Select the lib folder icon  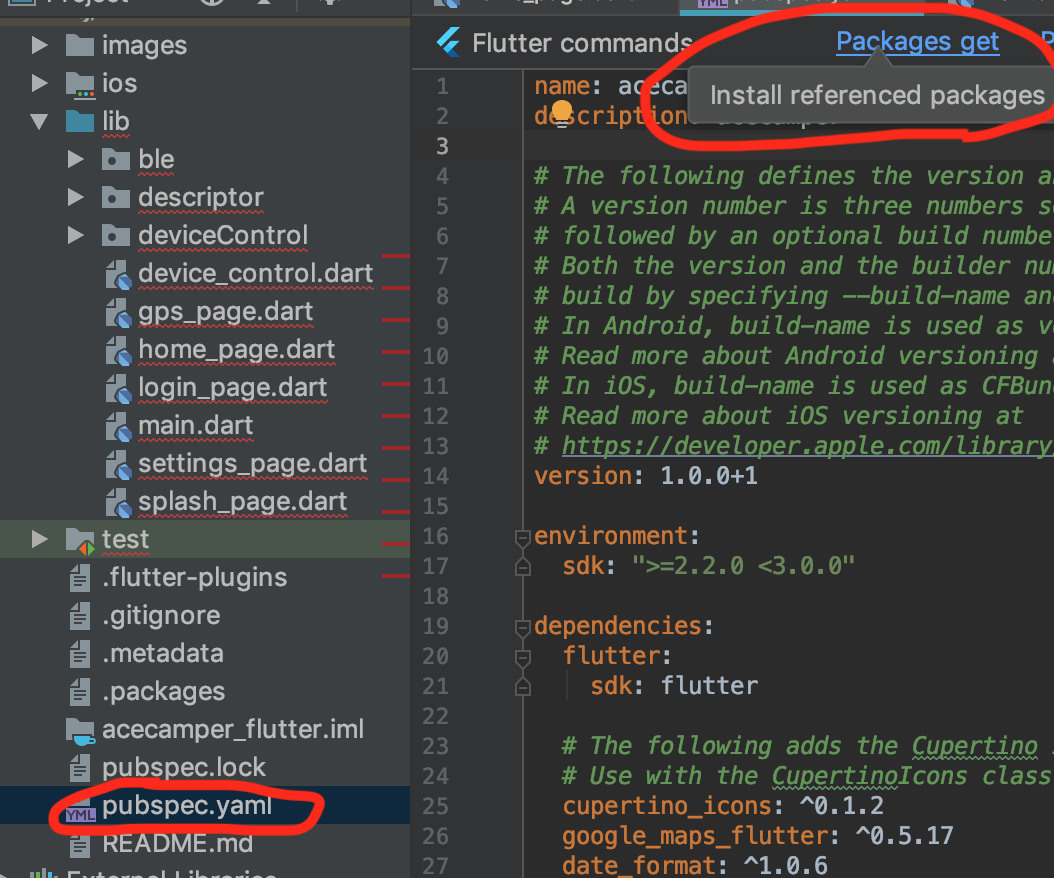(80, 122)
